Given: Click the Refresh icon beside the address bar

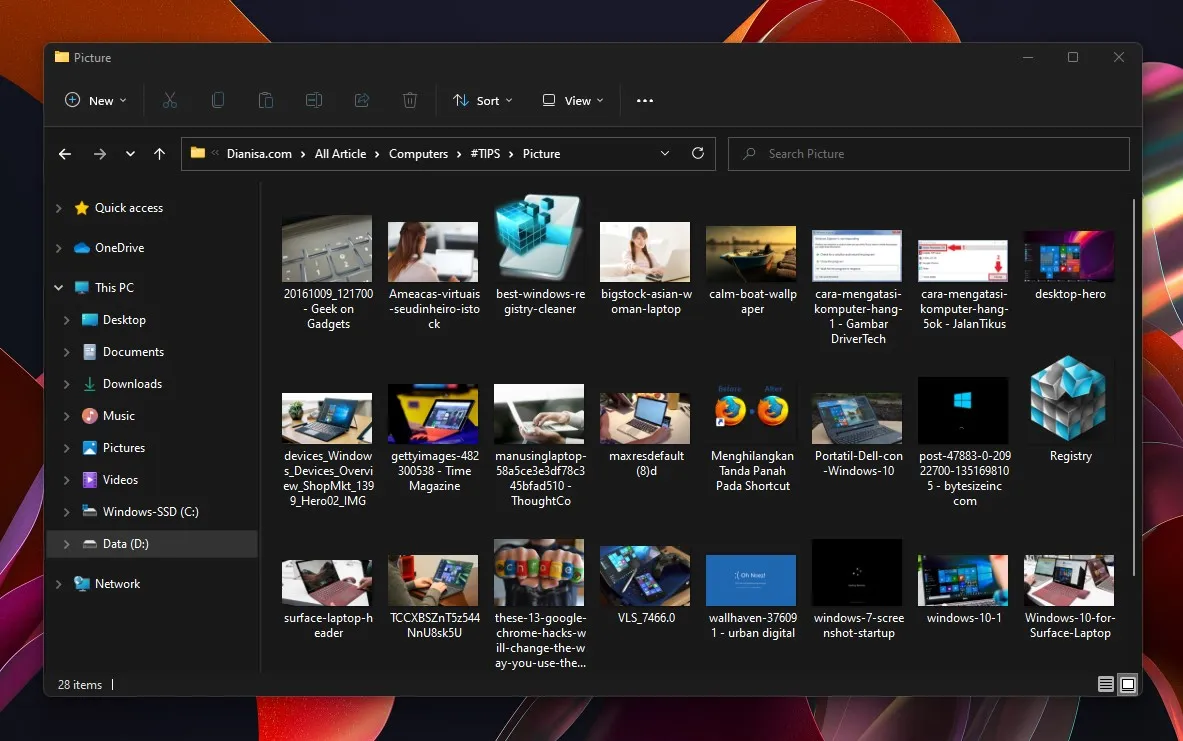Looking at the screenshot, I should pyautogui.click(x=697, y=153).
